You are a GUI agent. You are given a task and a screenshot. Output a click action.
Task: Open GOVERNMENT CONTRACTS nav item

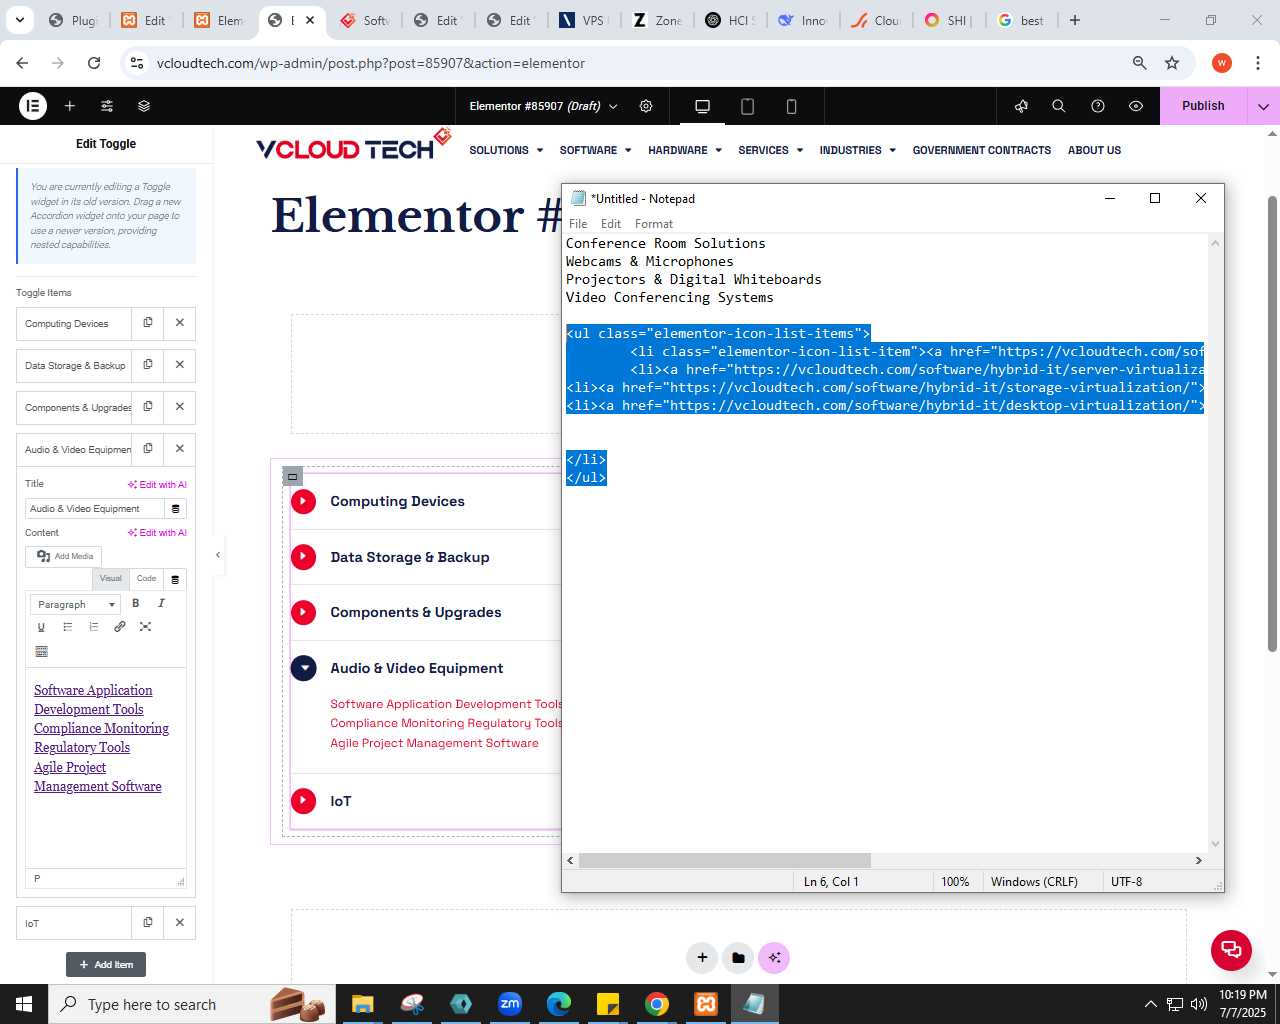coord(981,150)
